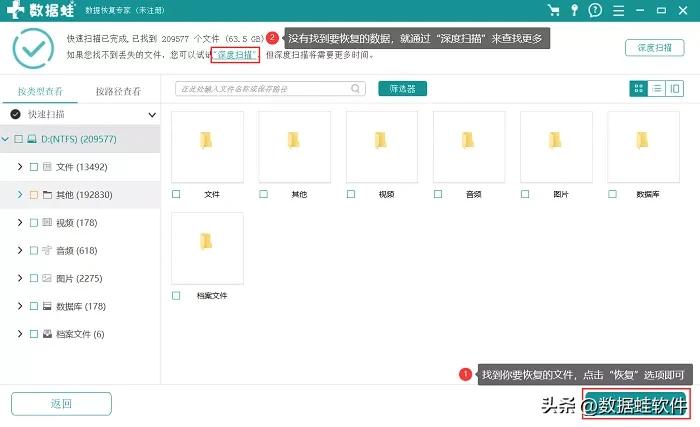The image size is (700, 427).
Task: Click the D:(NTFS) drive icon
Action: coord(32,139)
